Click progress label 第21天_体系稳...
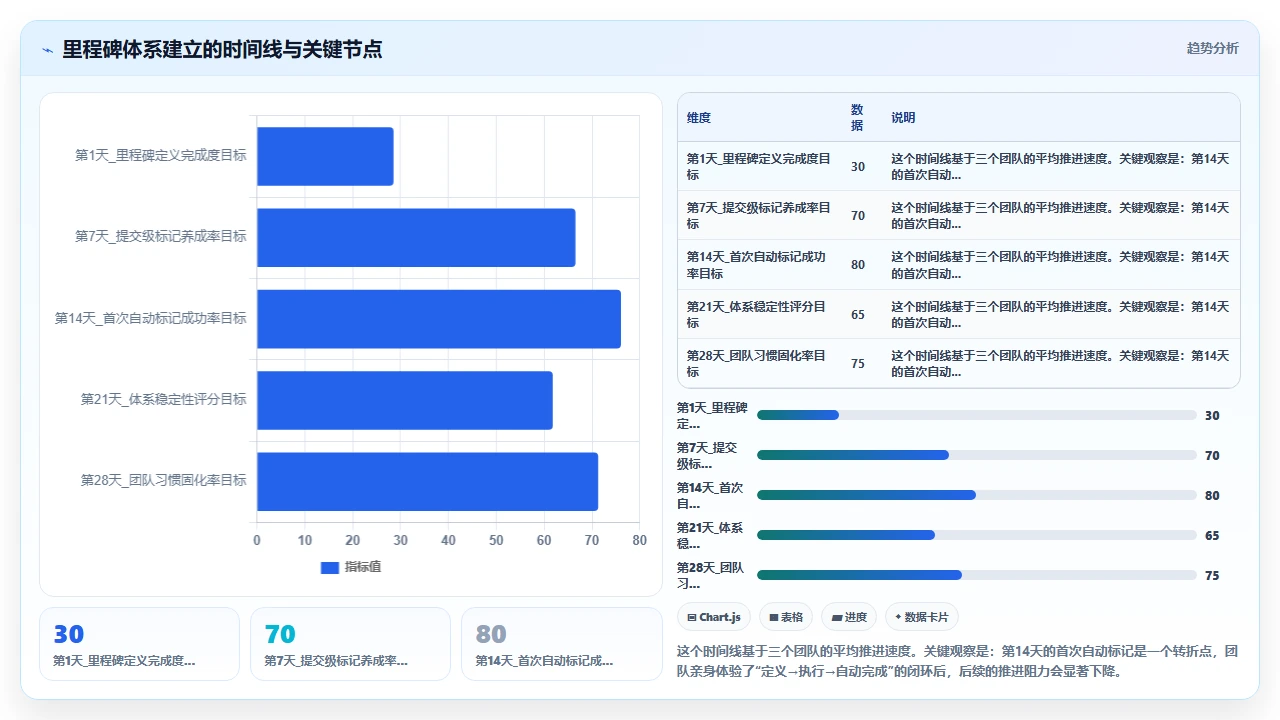Screen dimensions: 1280x720 pyautogui.click(x=712, y=535)
